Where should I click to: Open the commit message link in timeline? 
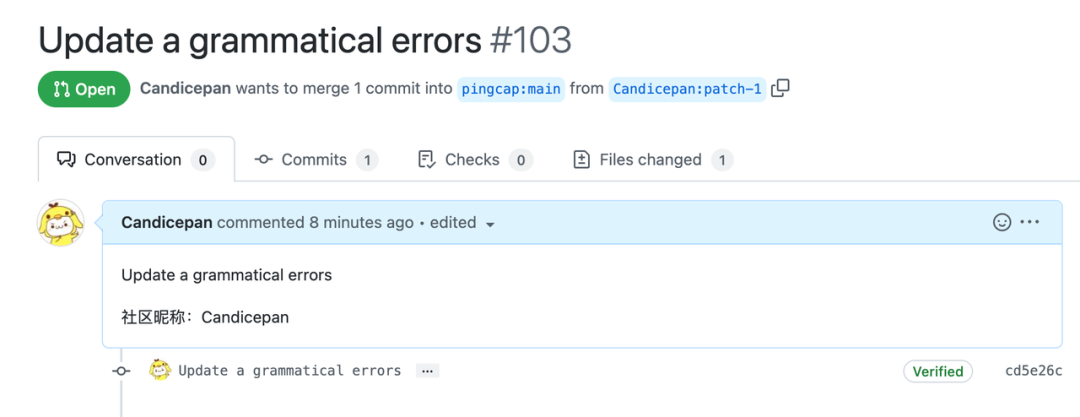click(x=289, y=371)
